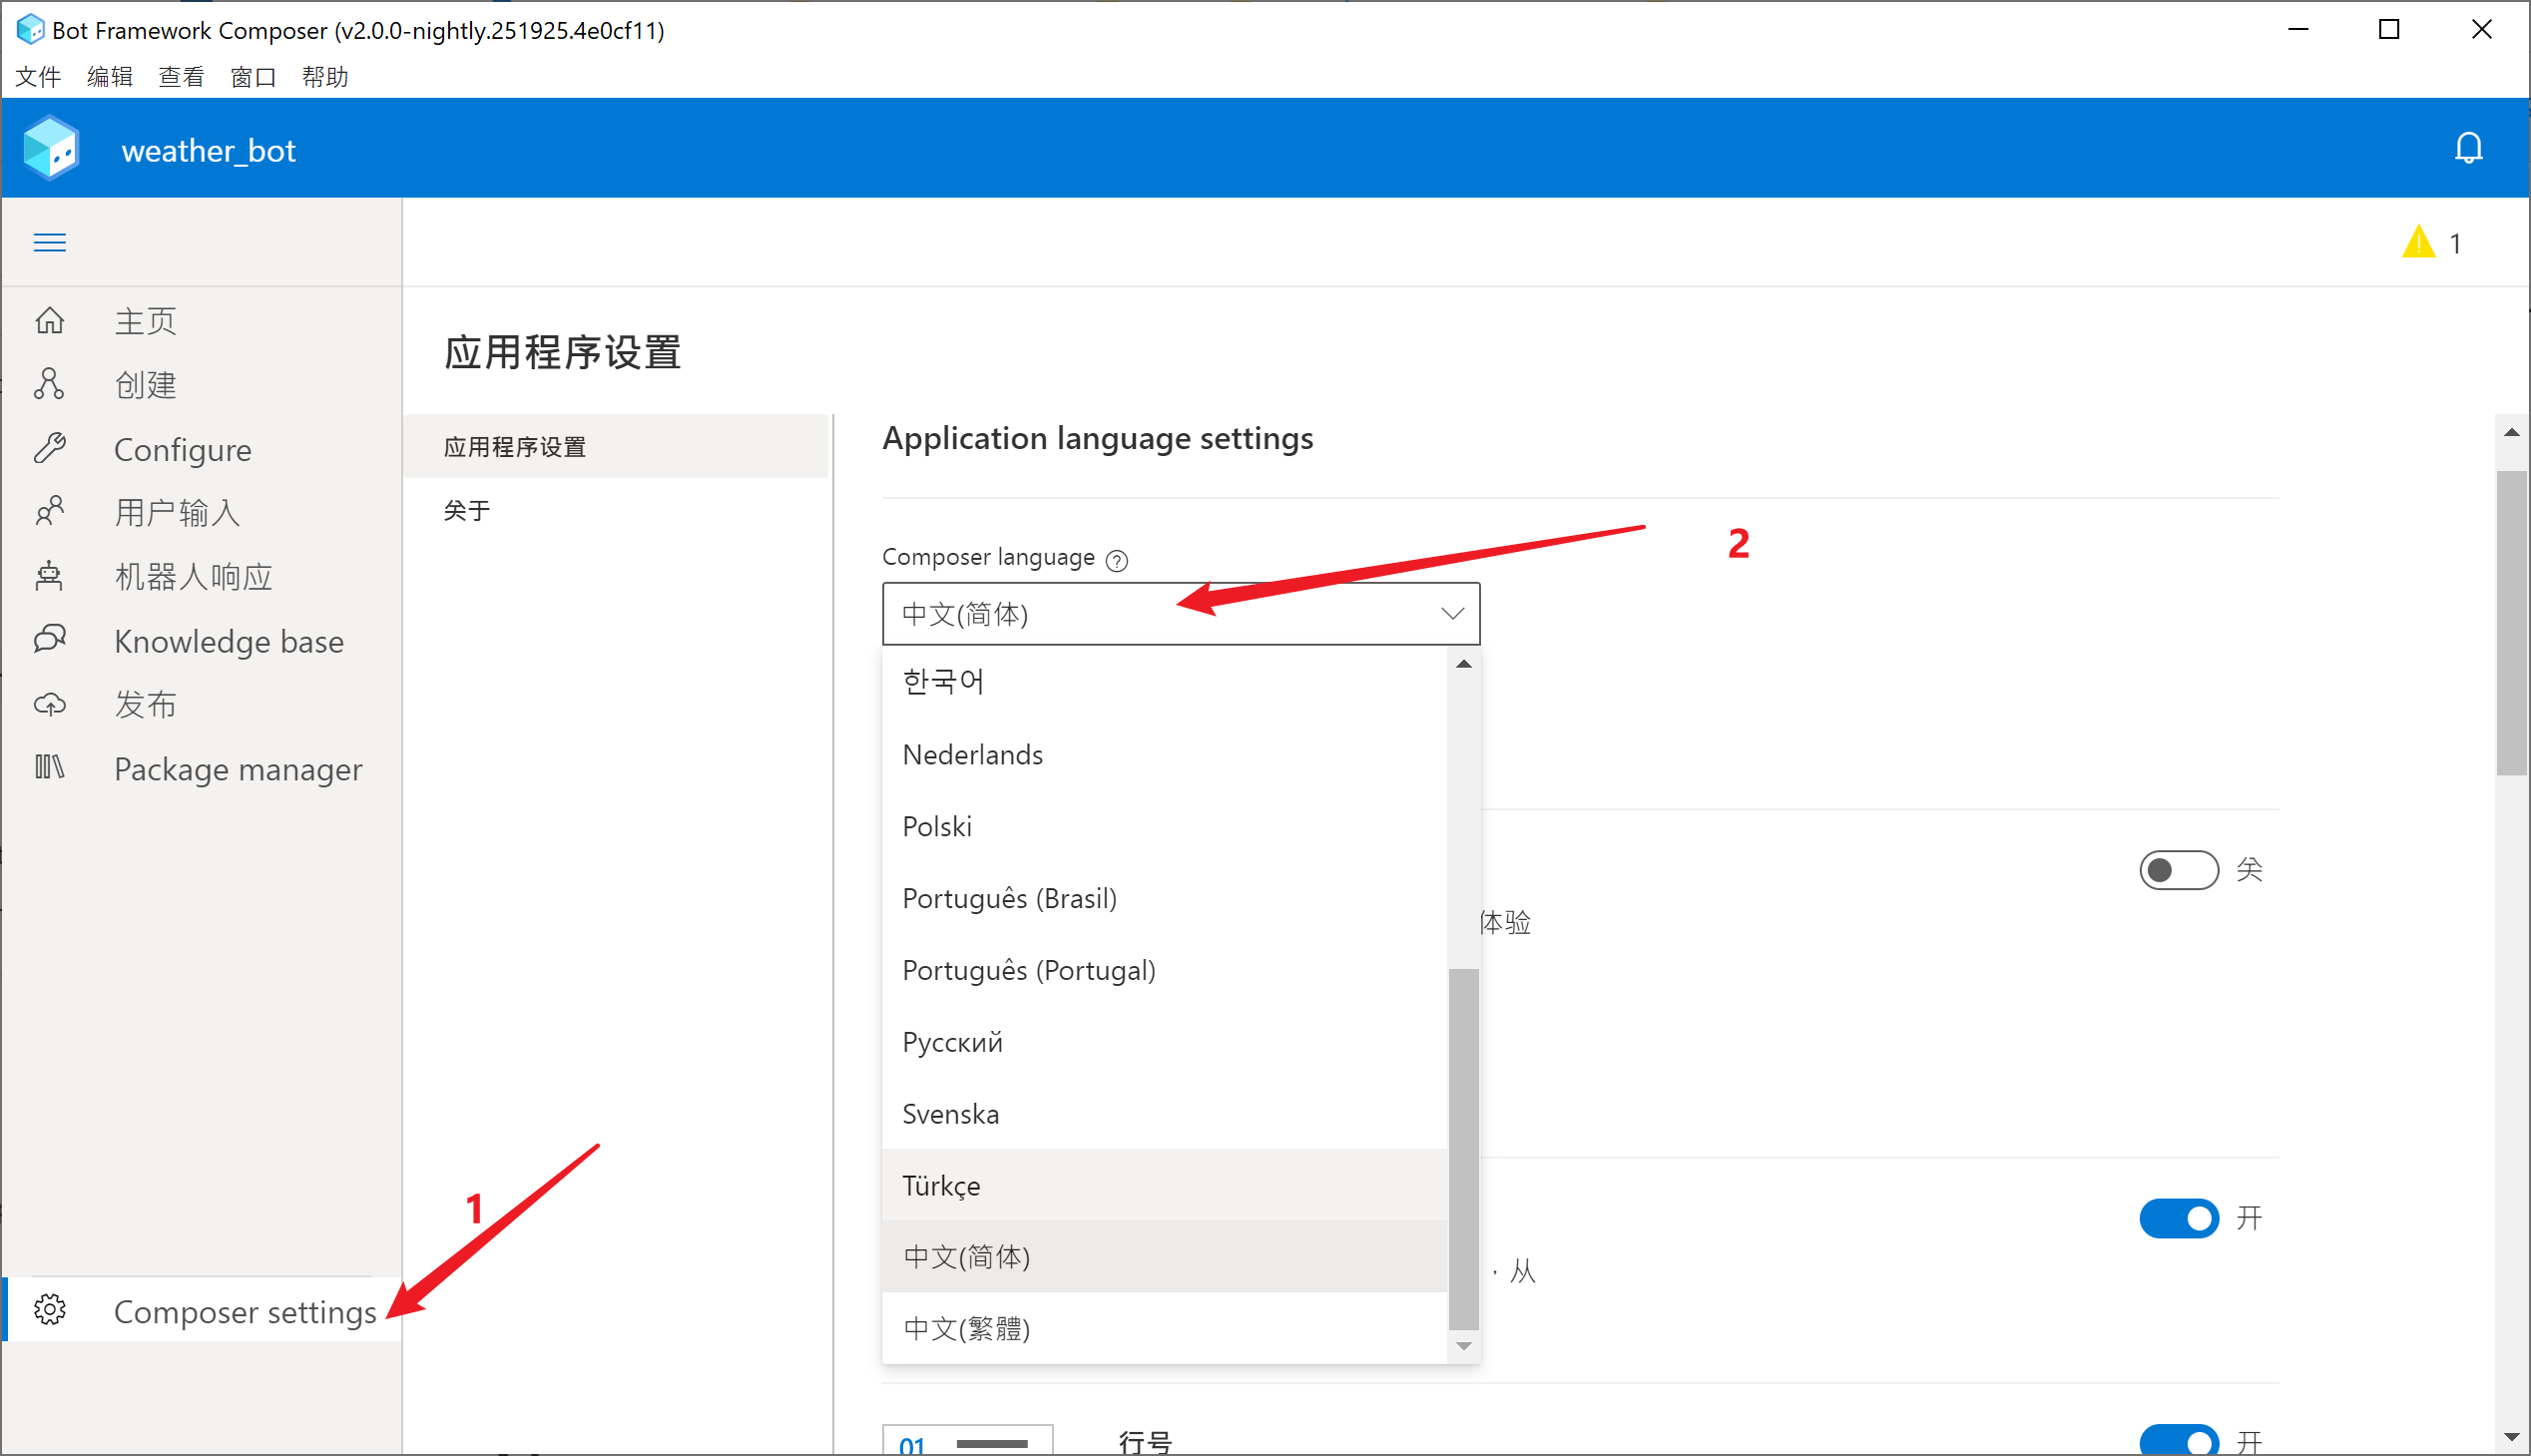Image resolution: width=2531 pixels, height=1456 pixels.
Task: Open the 机器人响应 robot response section
Action: (x=193, y=576)
